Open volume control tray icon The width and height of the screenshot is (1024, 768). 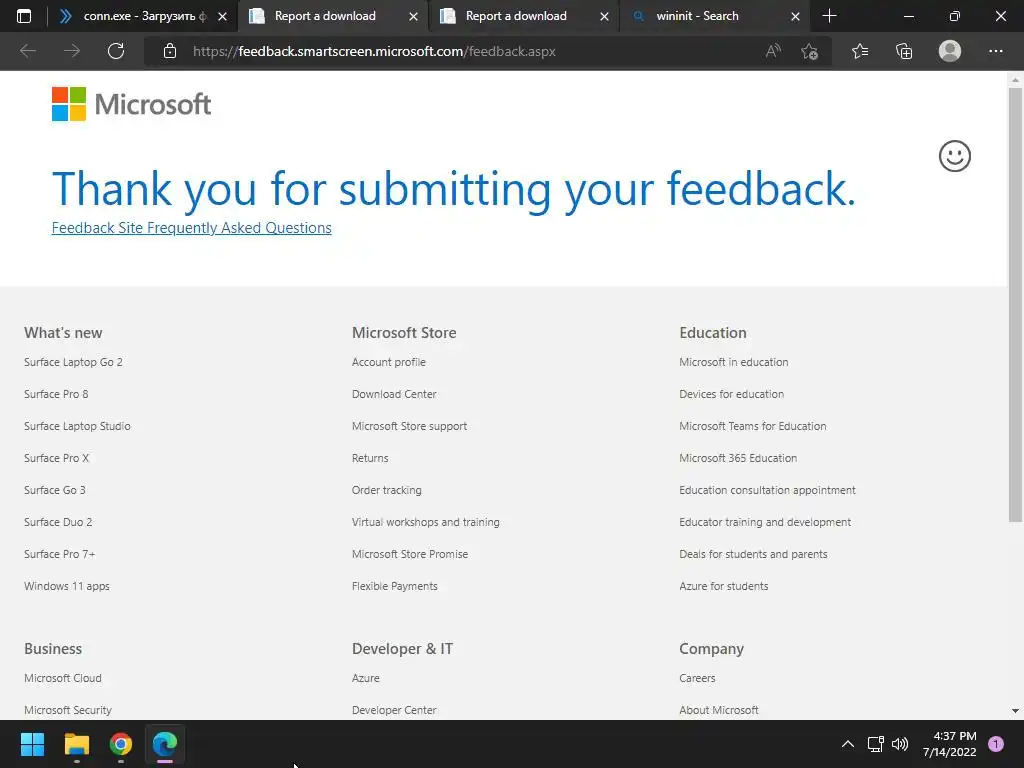pyautogui.click(x=900, y=744)
